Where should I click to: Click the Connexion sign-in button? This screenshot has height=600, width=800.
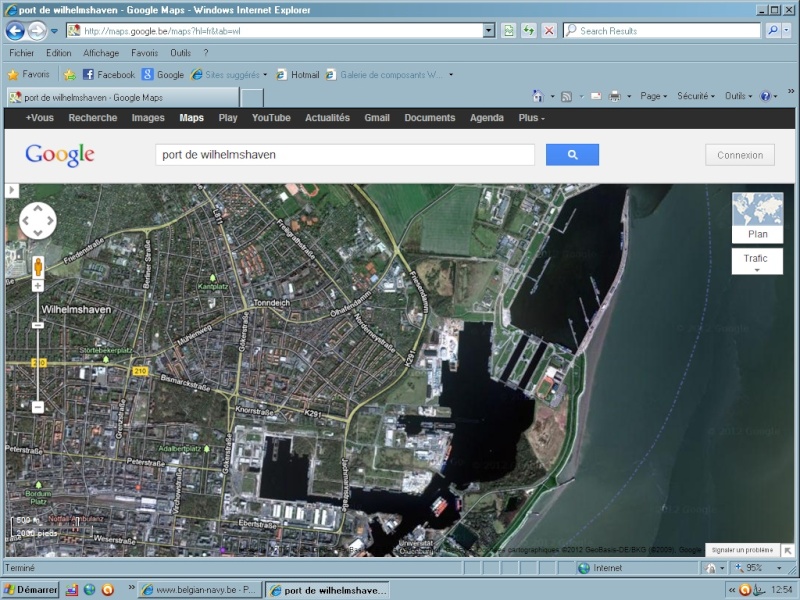[x=740, y=155]
